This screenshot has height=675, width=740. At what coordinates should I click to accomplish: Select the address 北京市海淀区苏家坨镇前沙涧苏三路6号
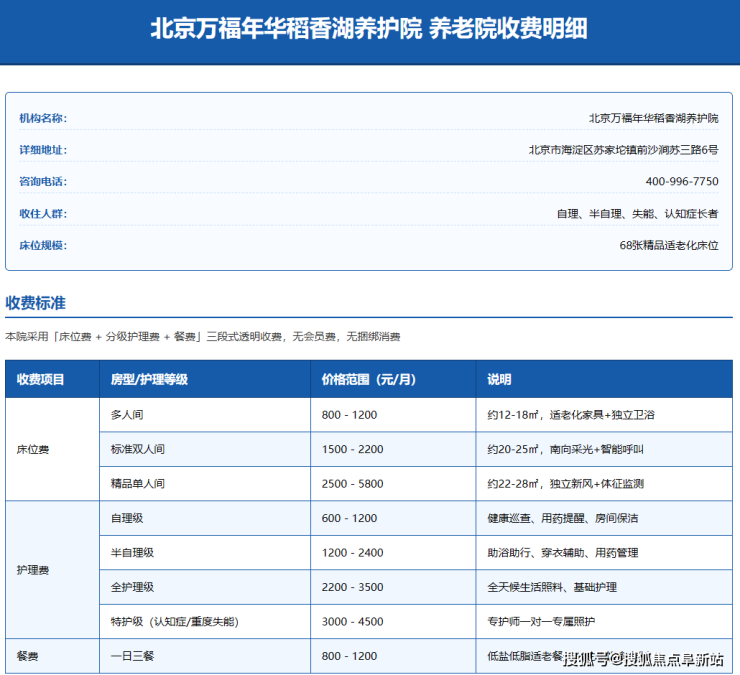coord(623,150)
